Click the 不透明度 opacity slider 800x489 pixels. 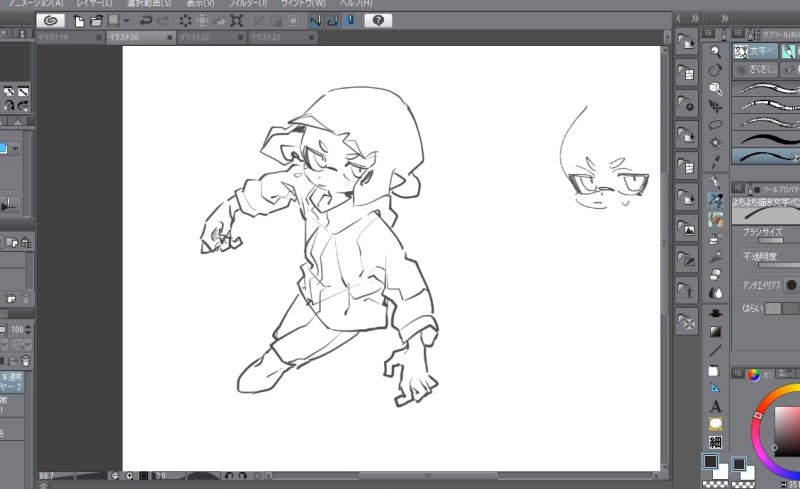coord(779,265)
